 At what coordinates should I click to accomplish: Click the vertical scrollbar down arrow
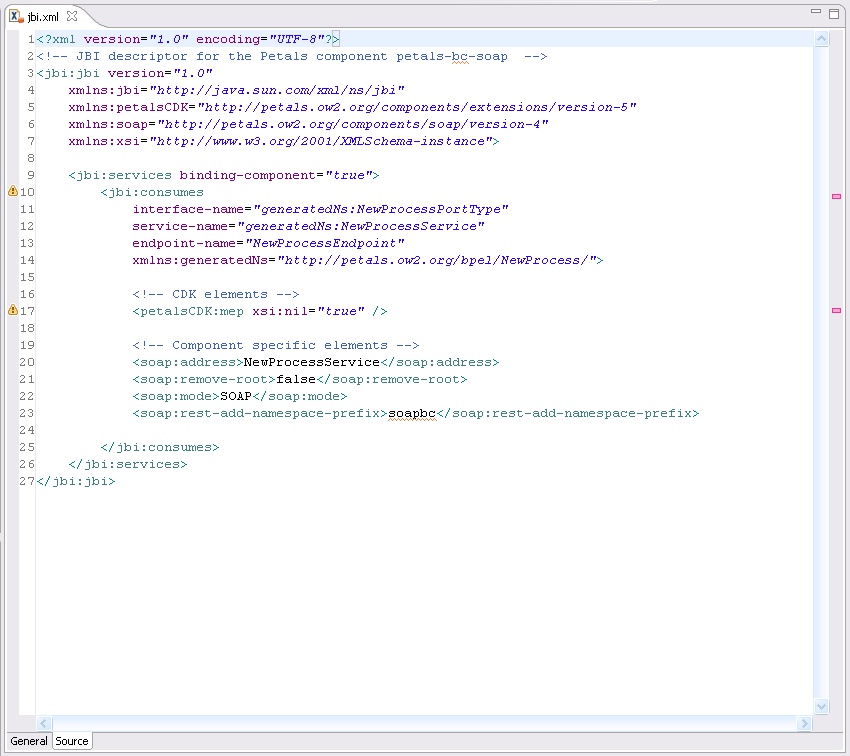[x=822, y=707]
